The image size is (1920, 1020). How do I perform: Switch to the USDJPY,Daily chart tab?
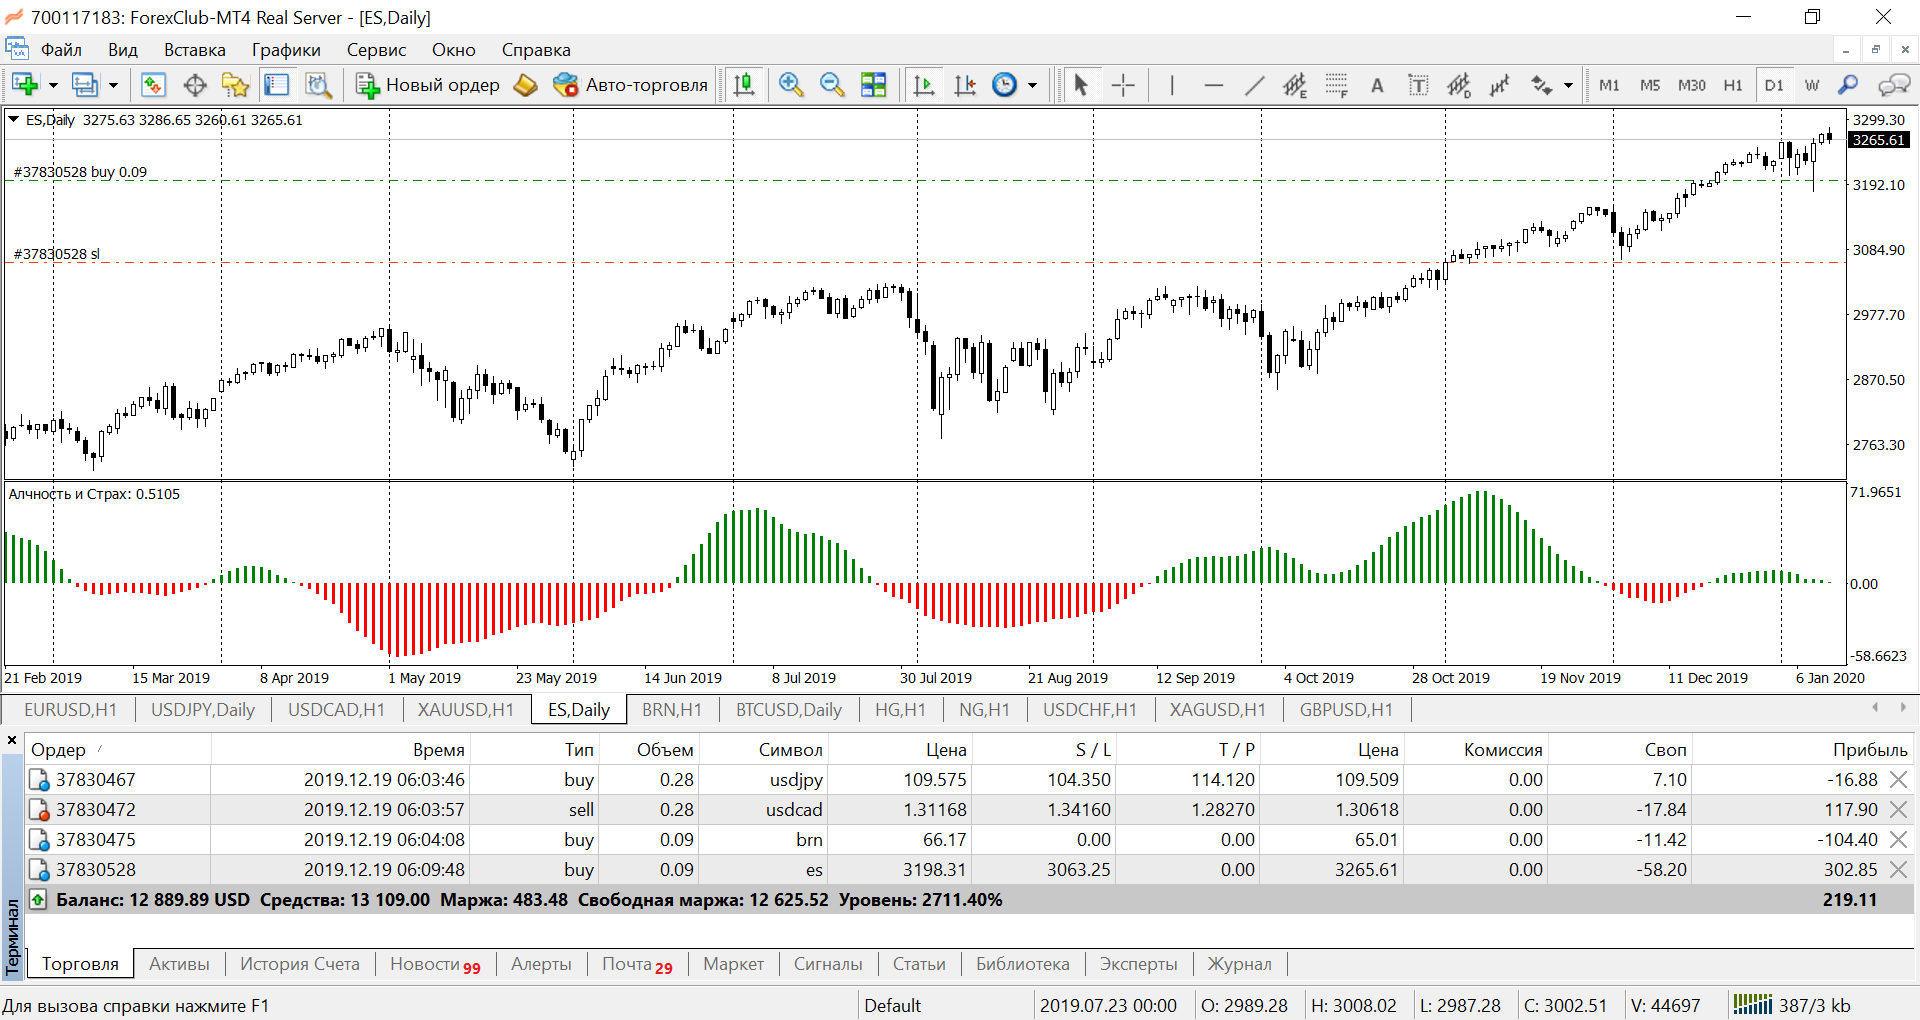pos(203,710)
